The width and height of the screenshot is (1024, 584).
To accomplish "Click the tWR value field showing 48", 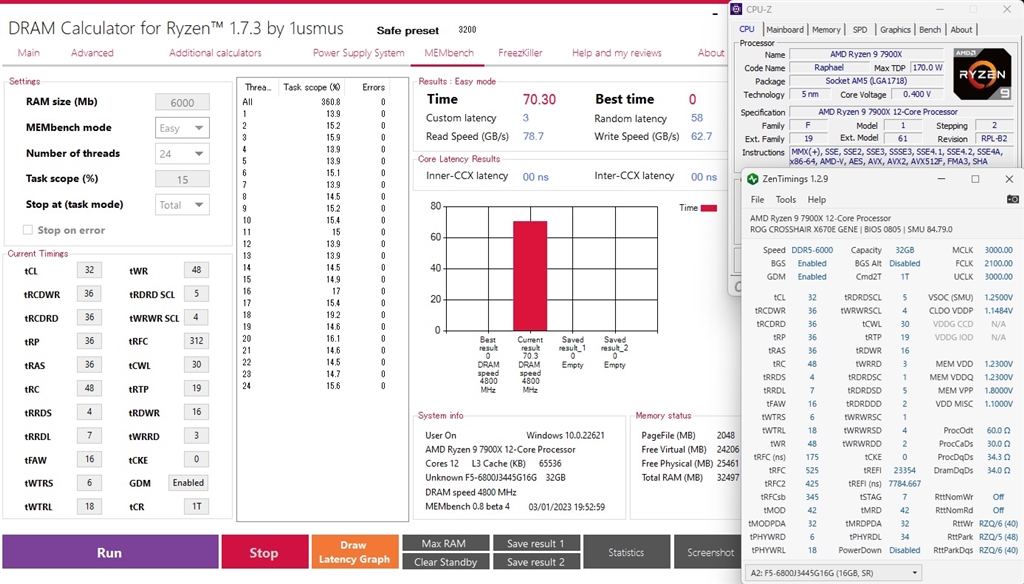I will pyautogui.click(x=197, y=270).
